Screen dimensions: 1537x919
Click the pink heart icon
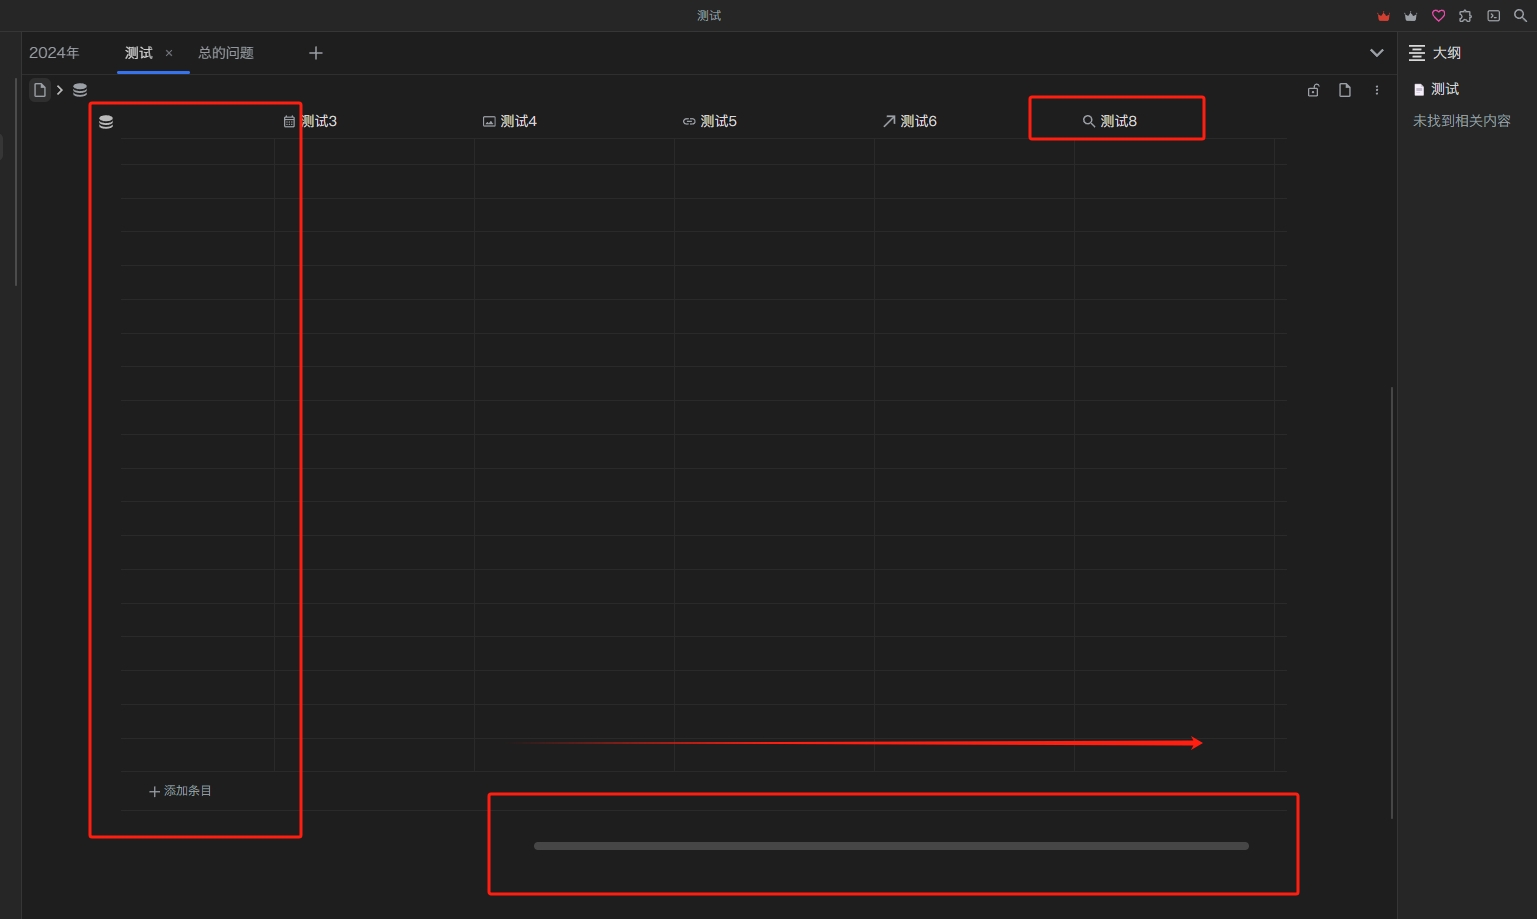pos(1439,16)
